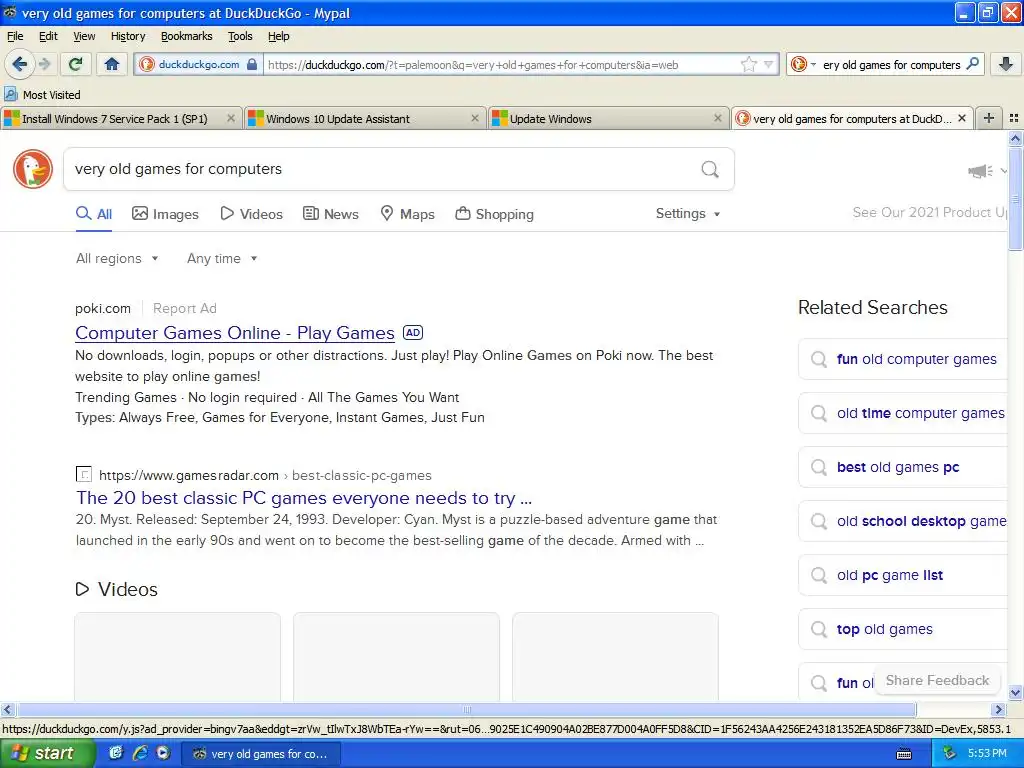Image resolution: width=1024 pixels, height=768 pixels.
Task: Click the horizontal scrollbar right arrow
Action: (x=998, y=709)
